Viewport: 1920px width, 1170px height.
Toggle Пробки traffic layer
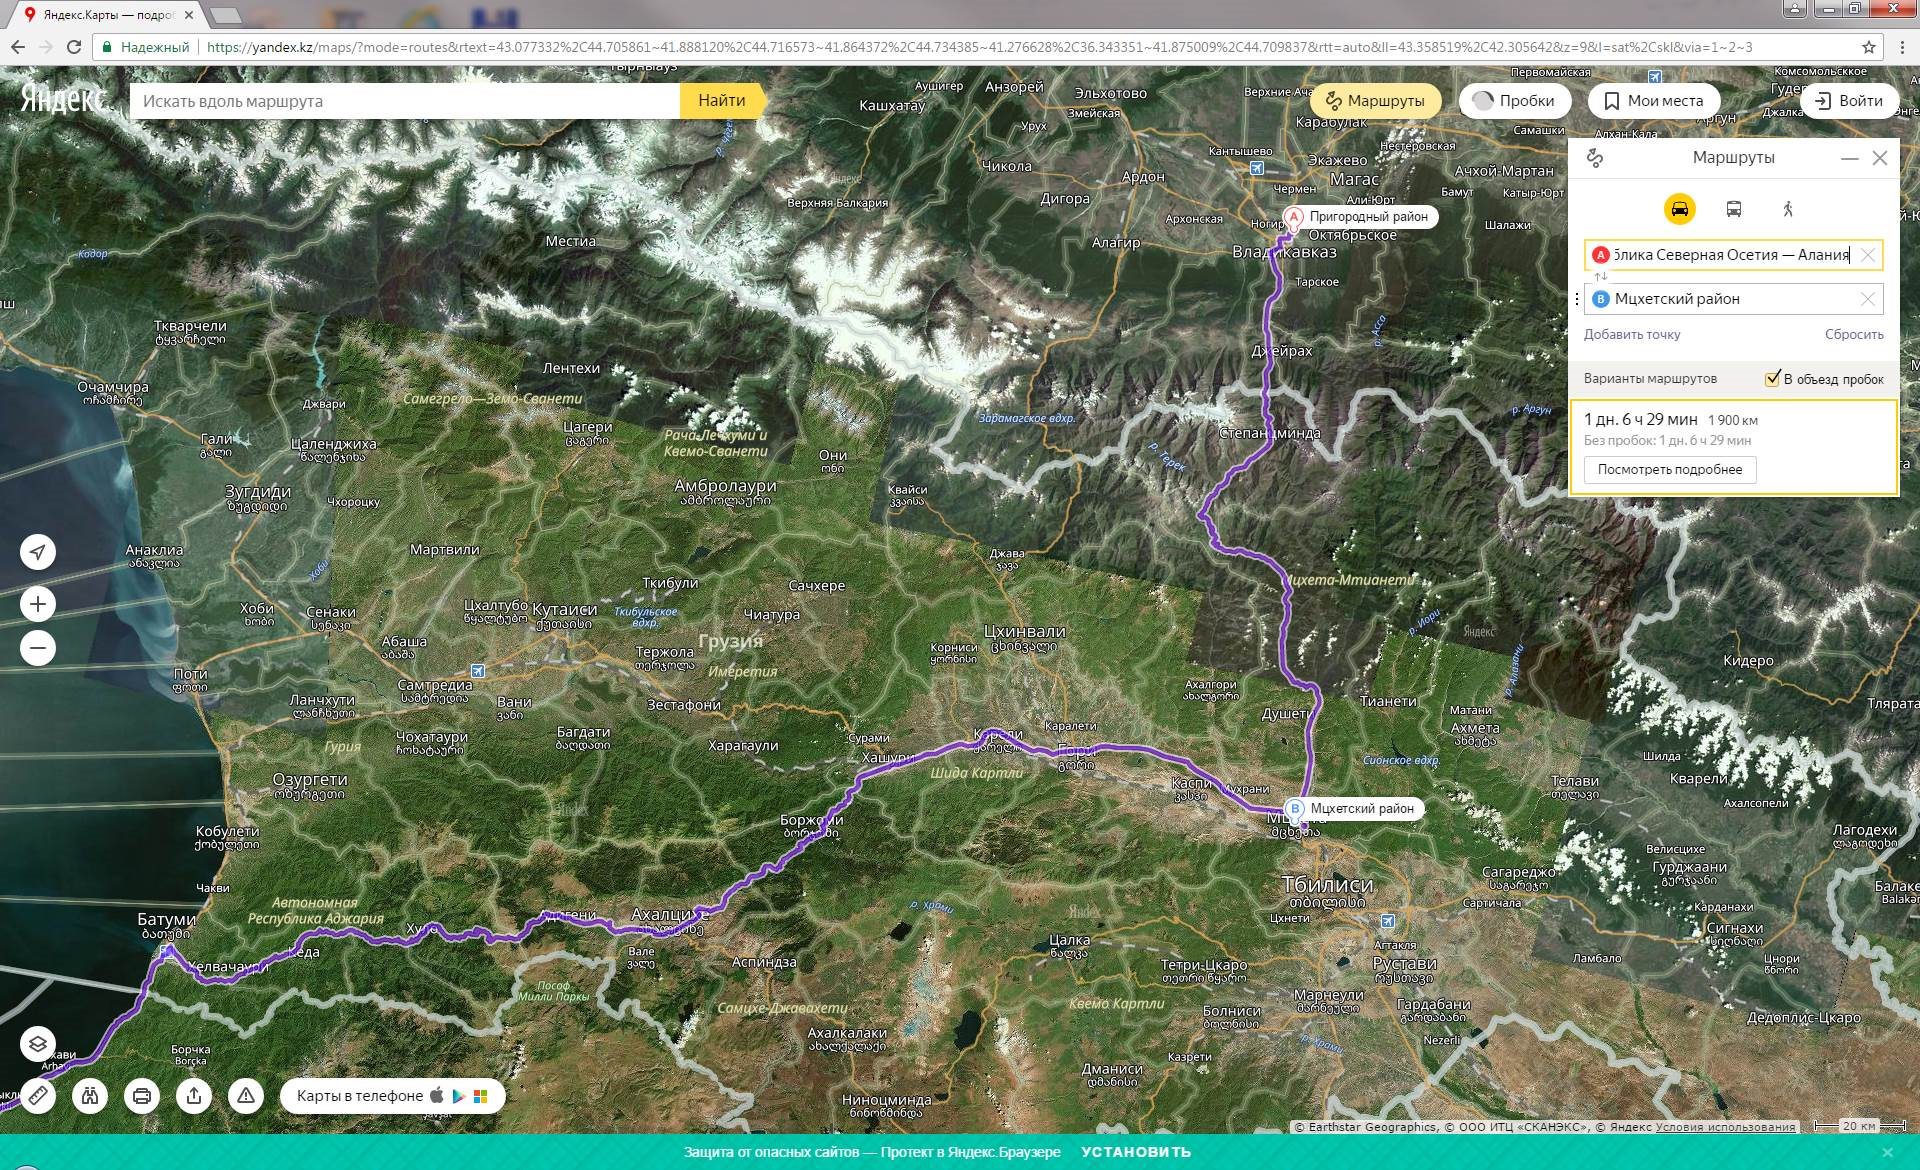[1514, 101]
